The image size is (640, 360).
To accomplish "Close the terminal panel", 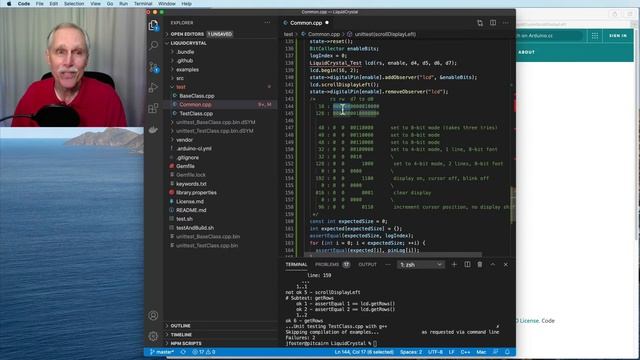I will coord(506,264).
